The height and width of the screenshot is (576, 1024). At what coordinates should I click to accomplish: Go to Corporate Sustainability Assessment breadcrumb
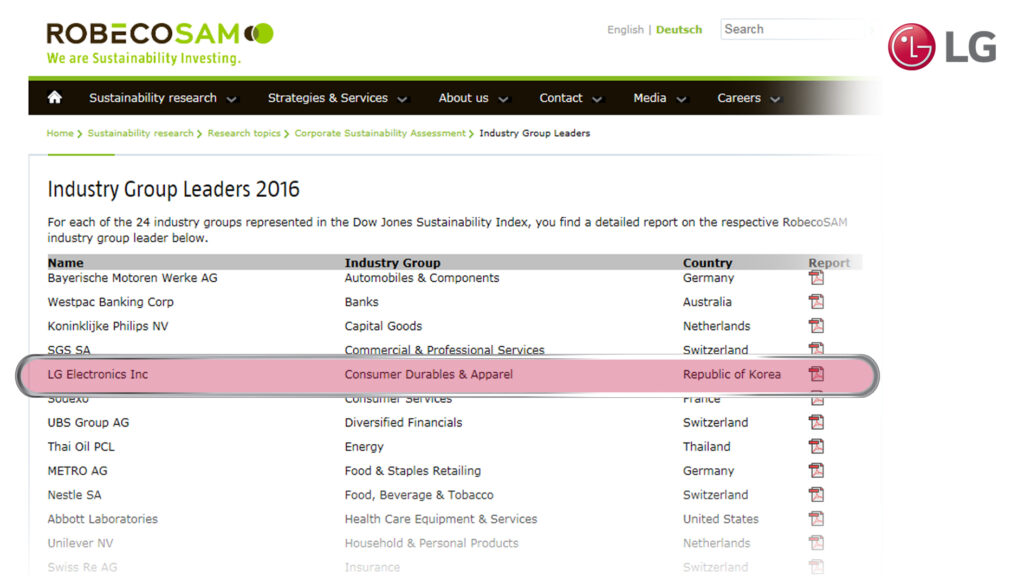click(x=380, y=133)
